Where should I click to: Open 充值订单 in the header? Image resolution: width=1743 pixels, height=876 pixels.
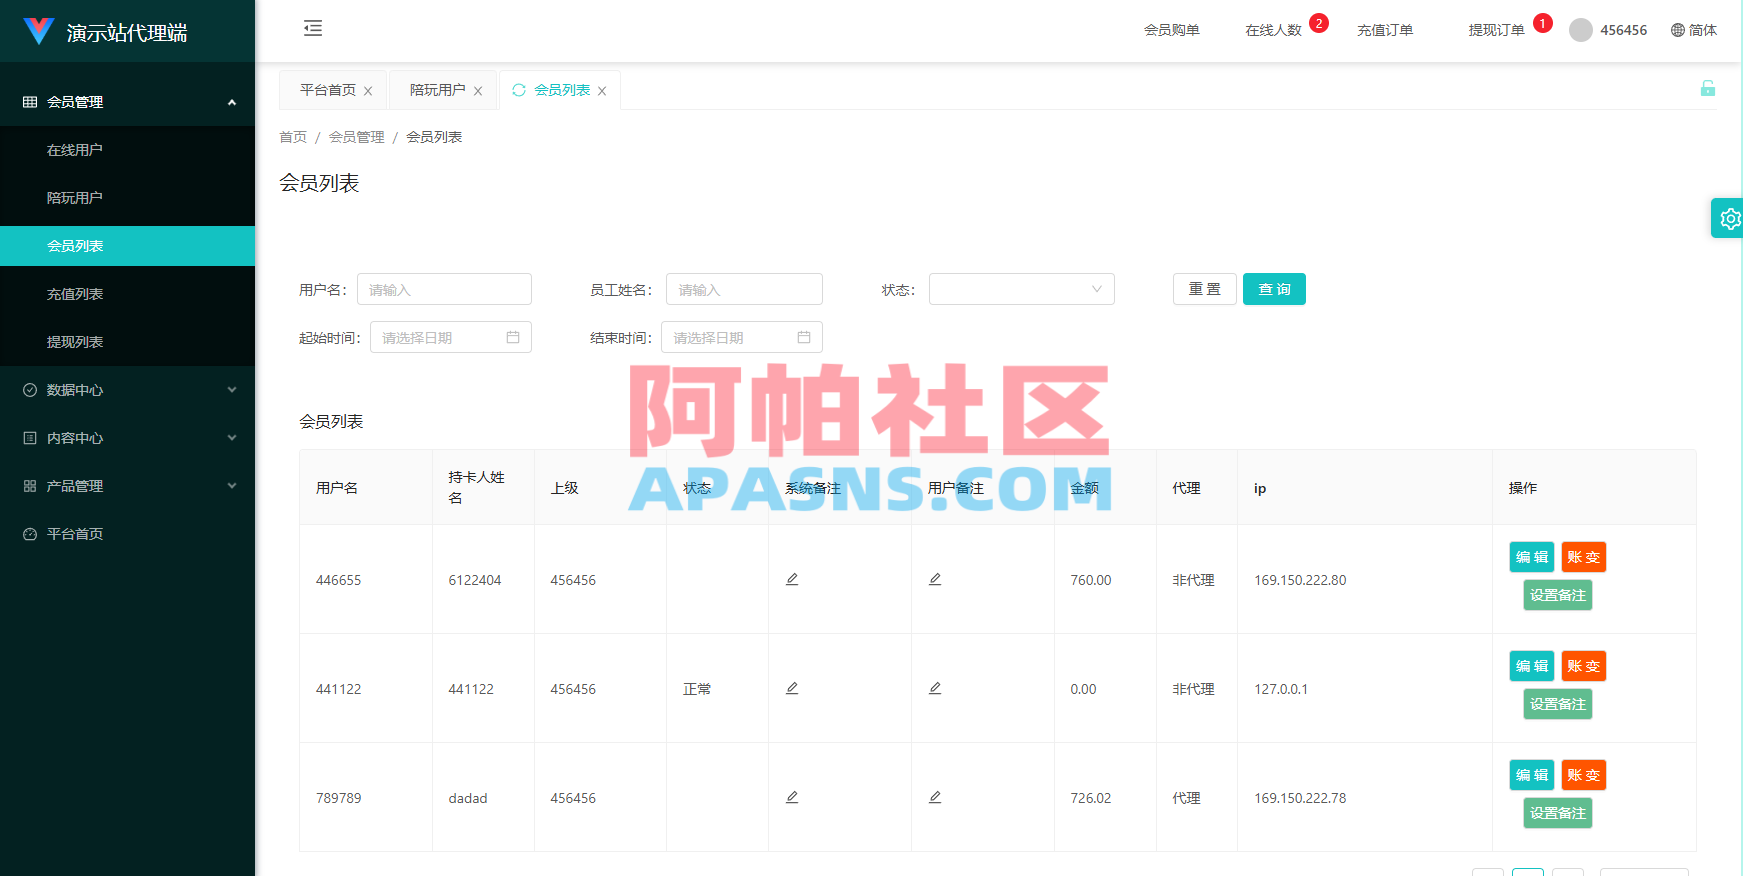[1385, 30]
